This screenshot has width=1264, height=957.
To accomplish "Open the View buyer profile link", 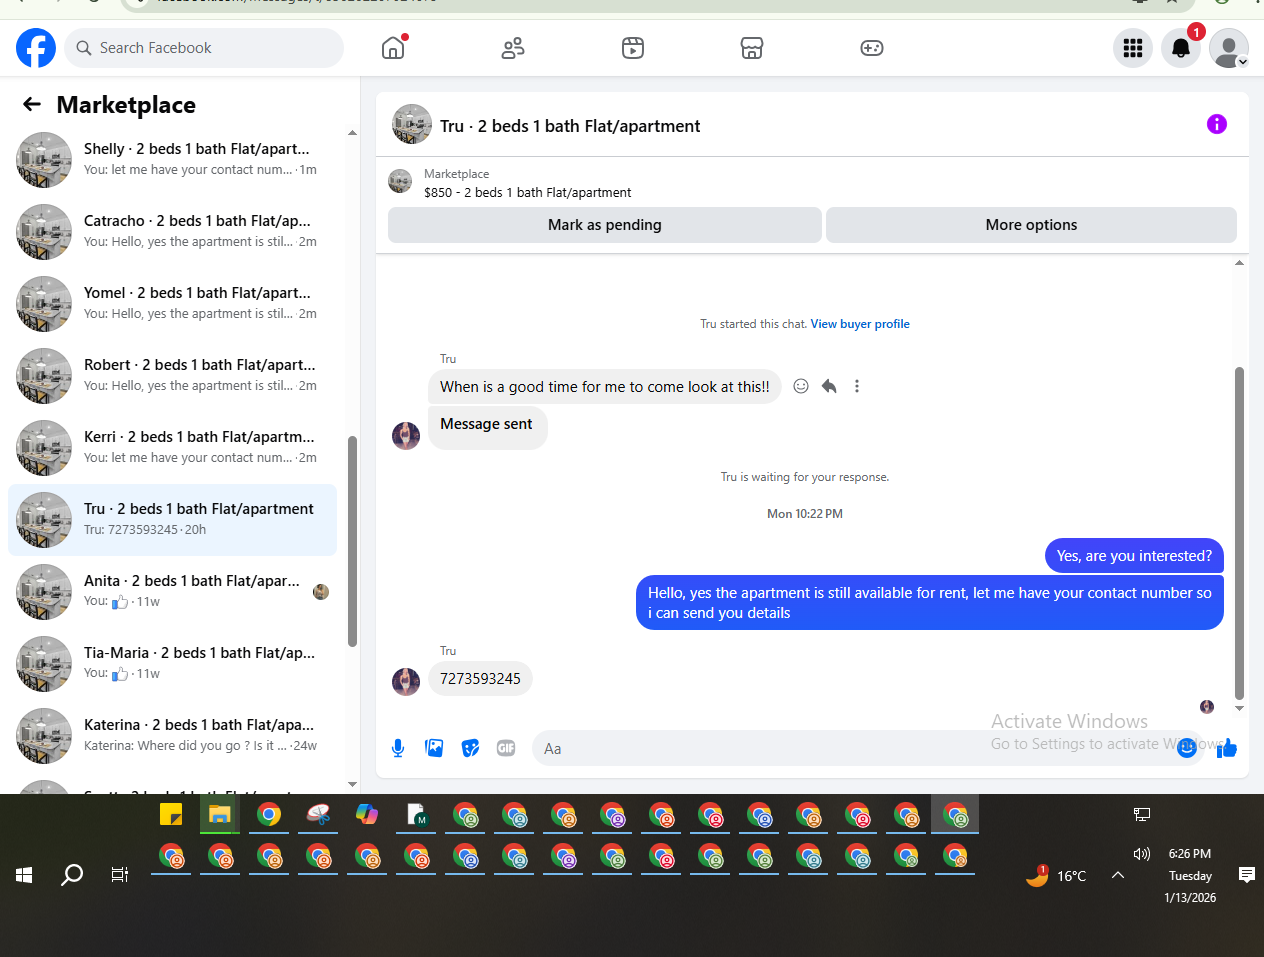I will 860,324.
